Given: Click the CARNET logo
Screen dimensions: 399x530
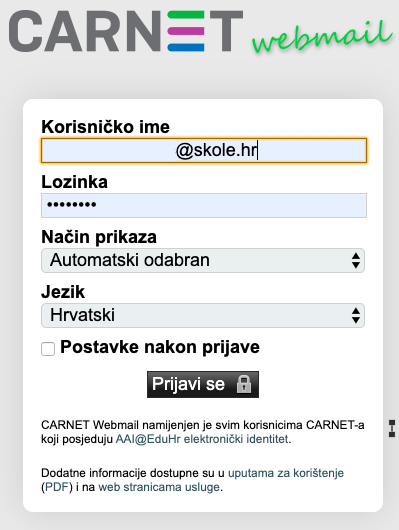Looking at the screenshot, I should (126, 31).
